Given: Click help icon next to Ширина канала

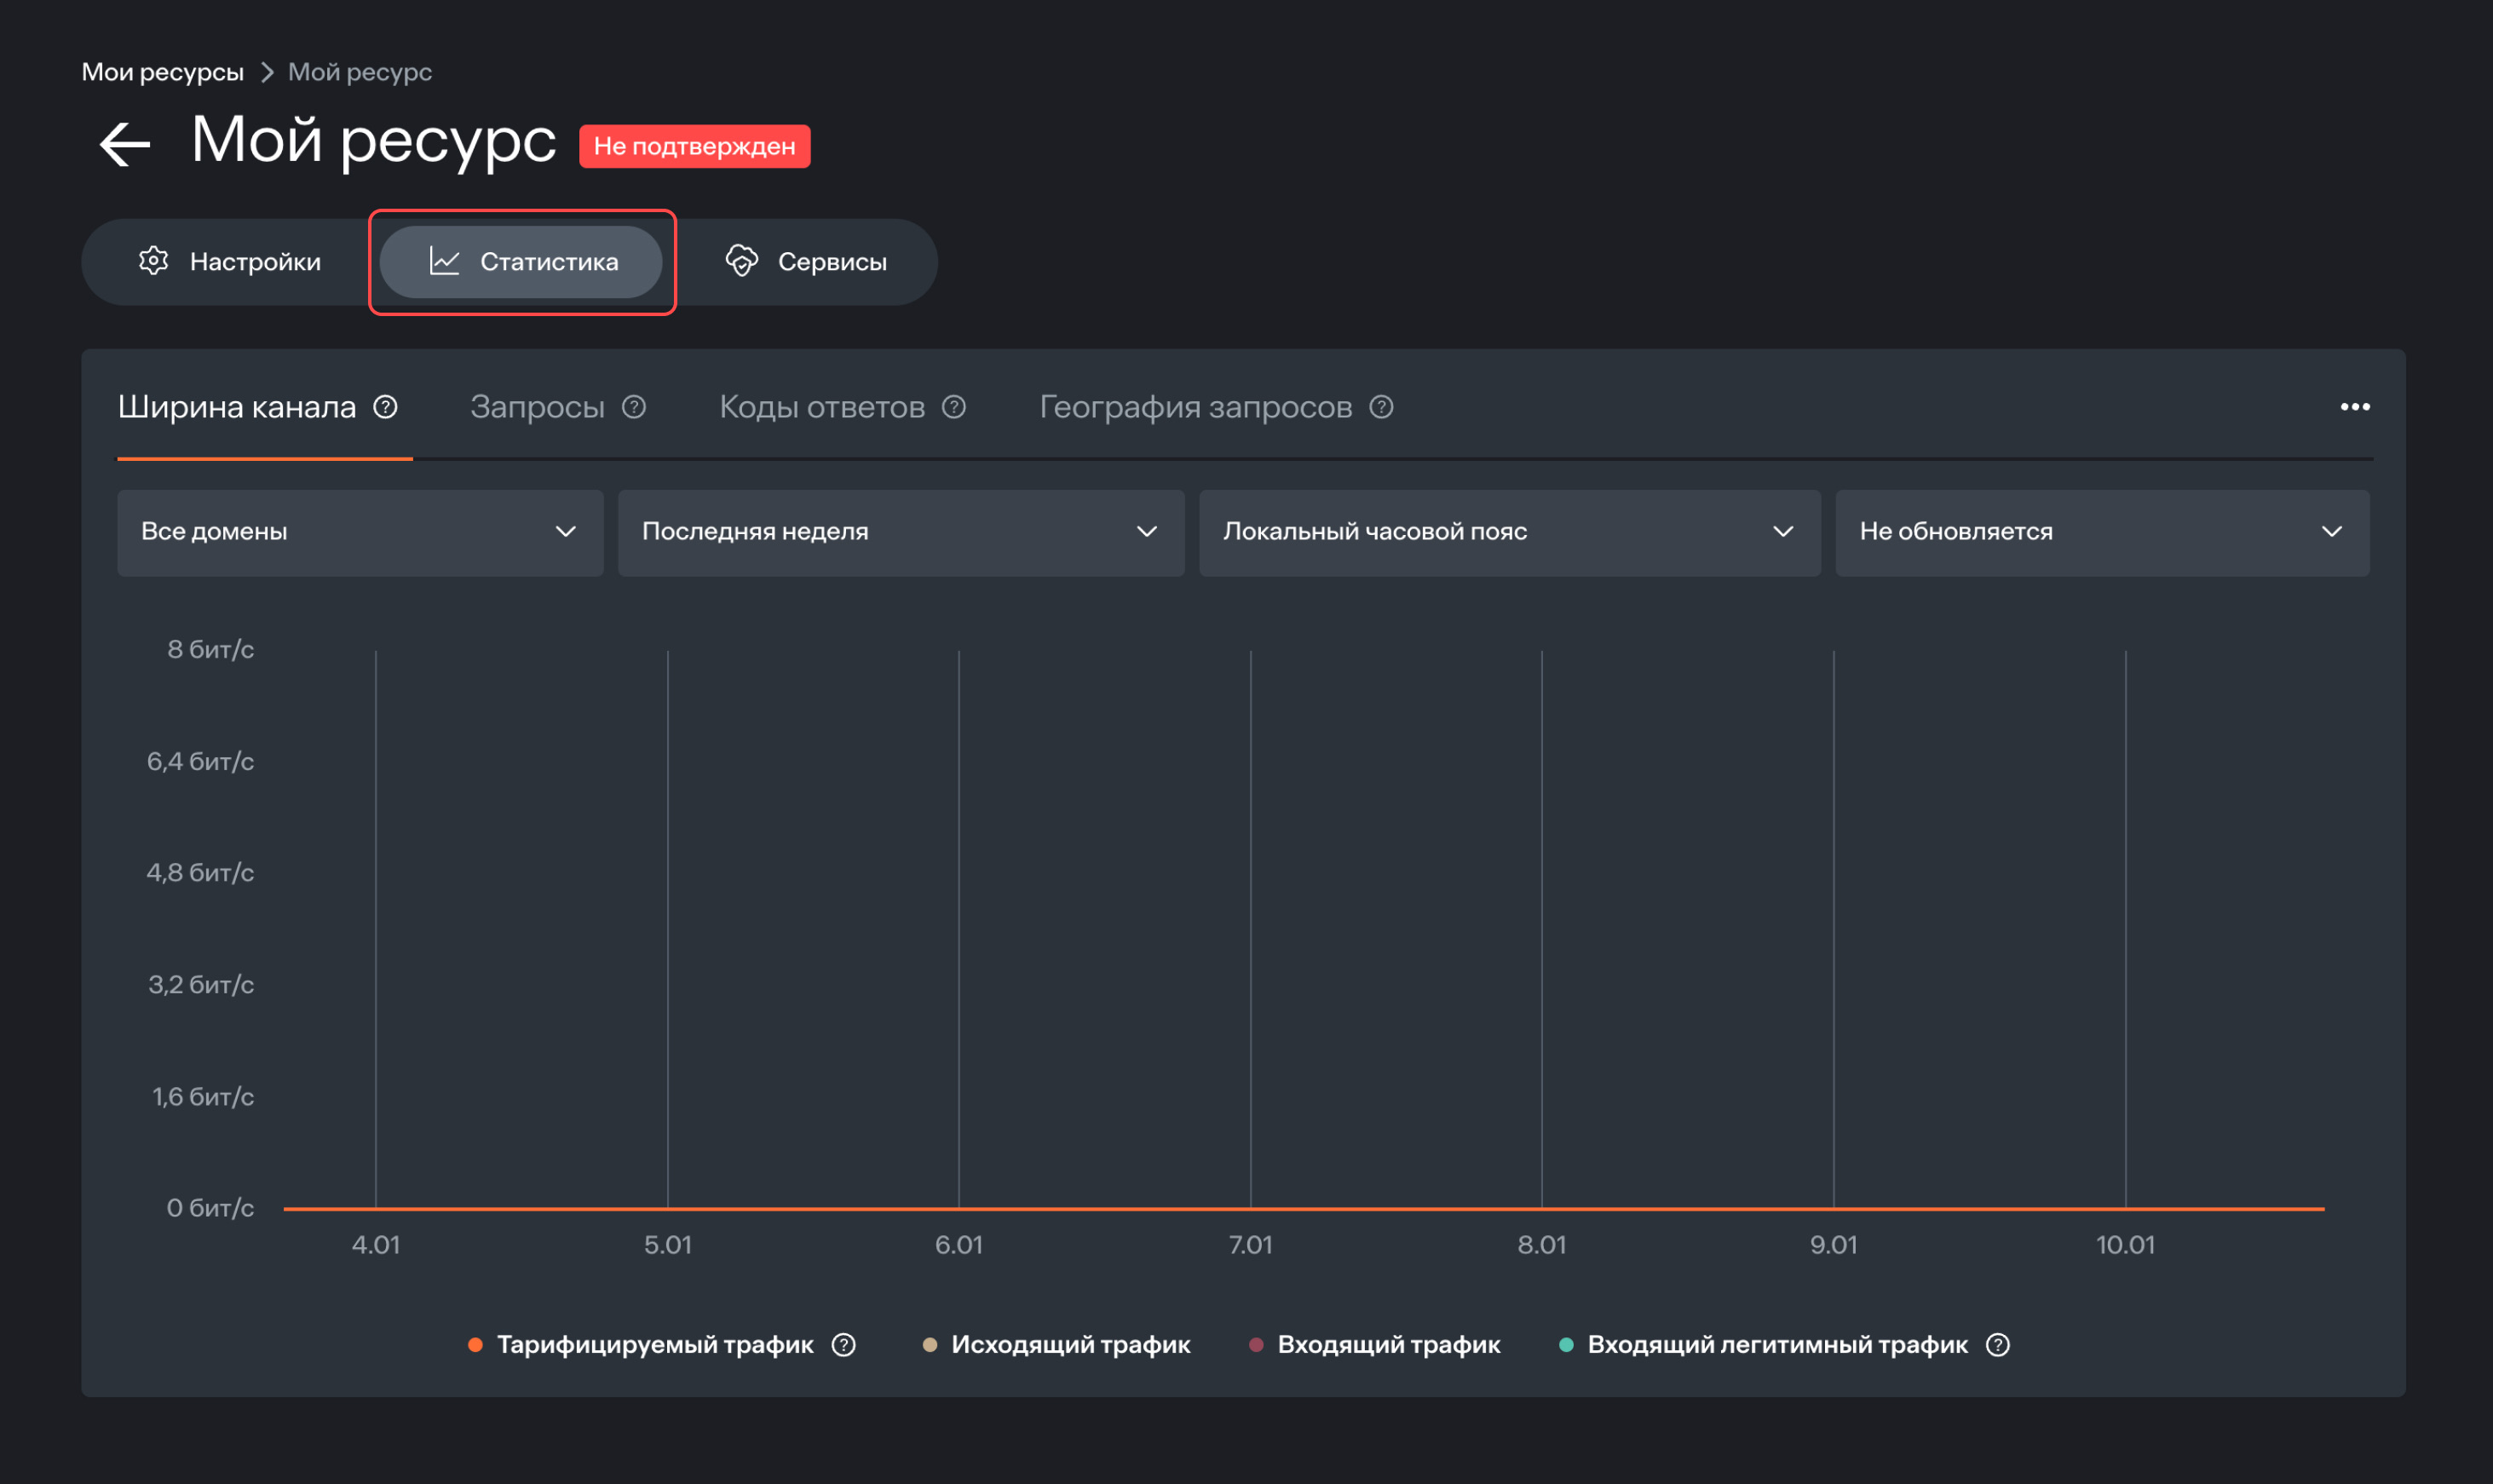Looking at the screenshot, I should click(x=386, y=407).
